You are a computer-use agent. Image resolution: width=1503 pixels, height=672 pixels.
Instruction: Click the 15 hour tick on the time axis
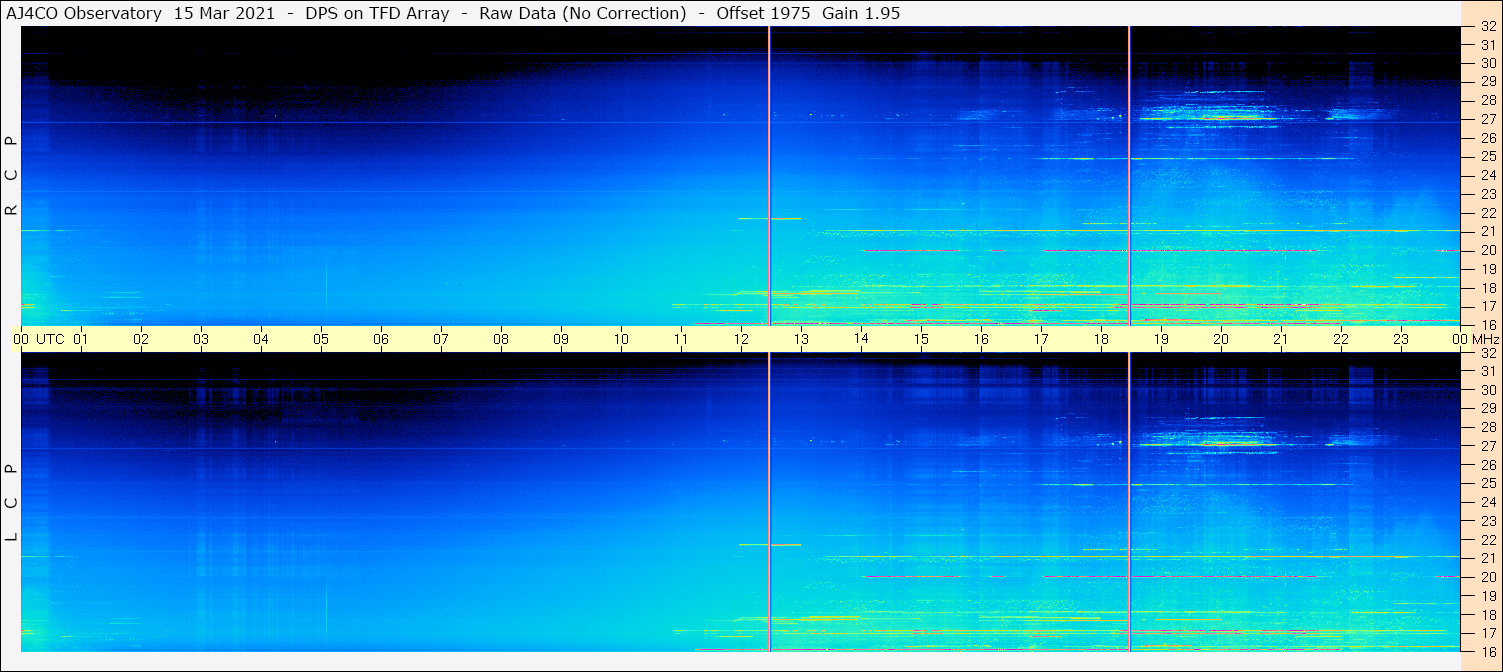[921, 340]
